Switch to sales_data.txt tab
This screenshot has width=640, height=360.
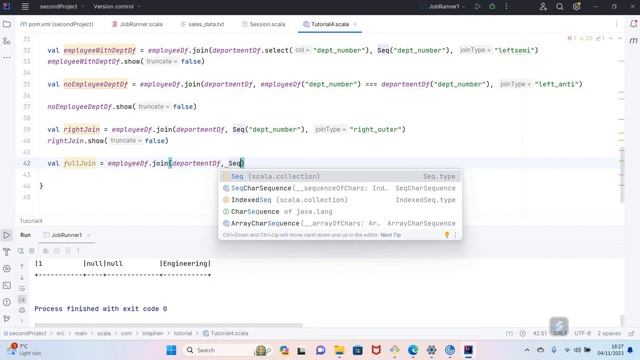[202, 24]
